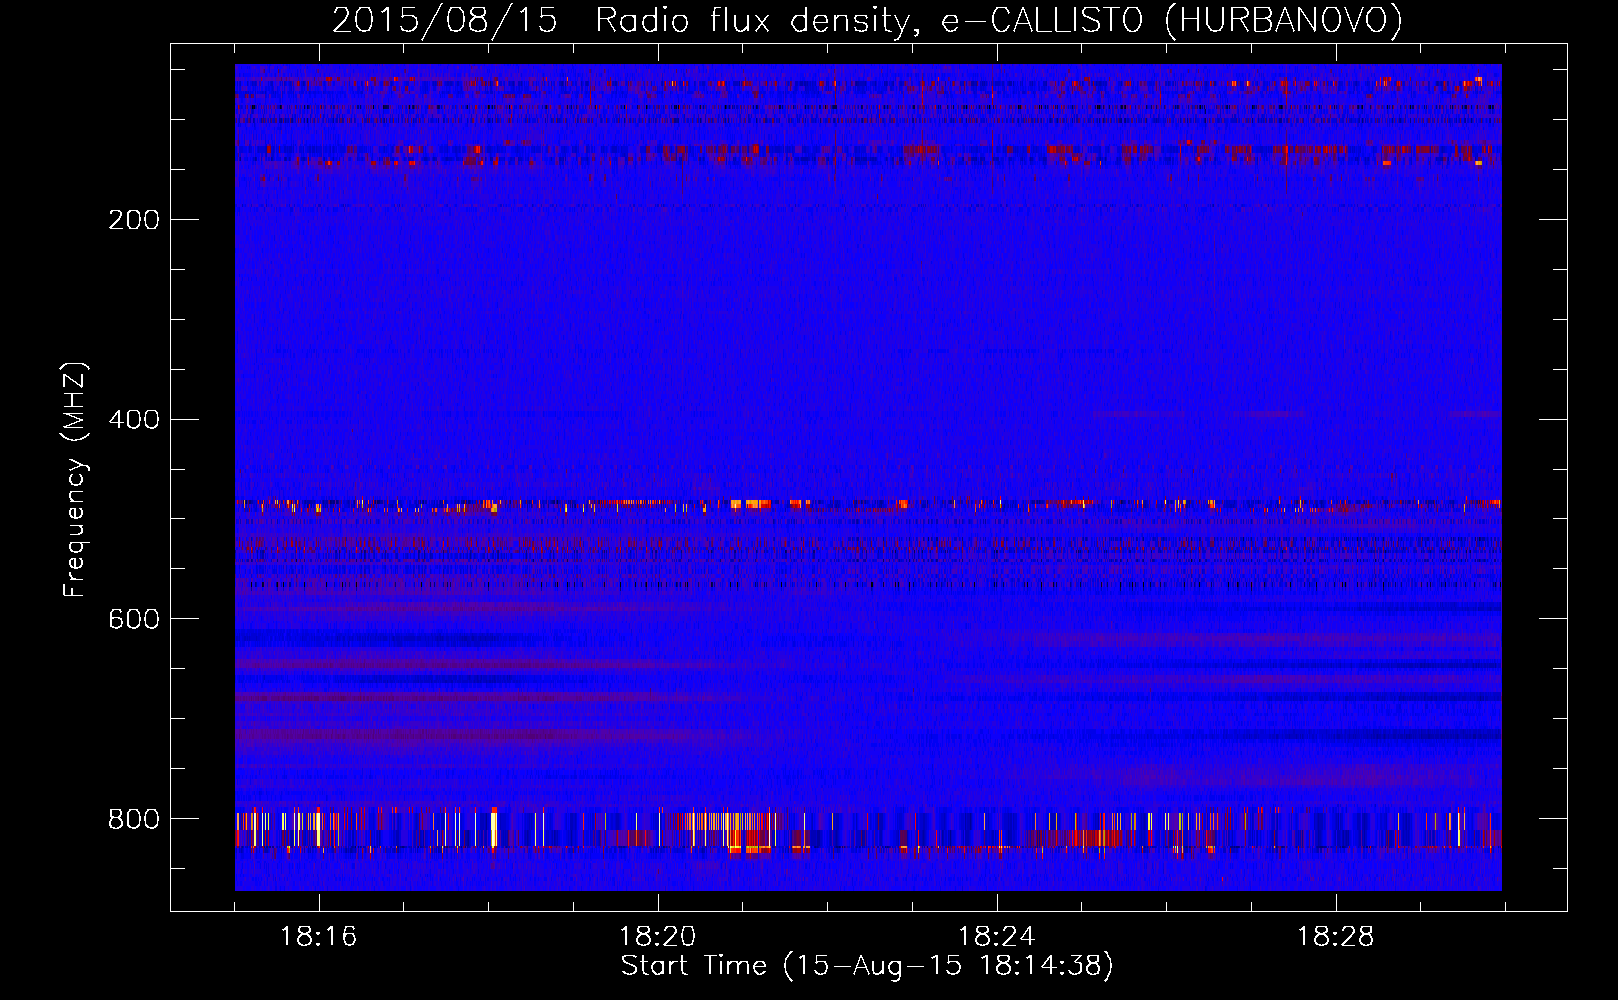Viewport: 1618px width, 1000px height.
Task: Click the '18:16' time axis label
Action: point(318,937)
